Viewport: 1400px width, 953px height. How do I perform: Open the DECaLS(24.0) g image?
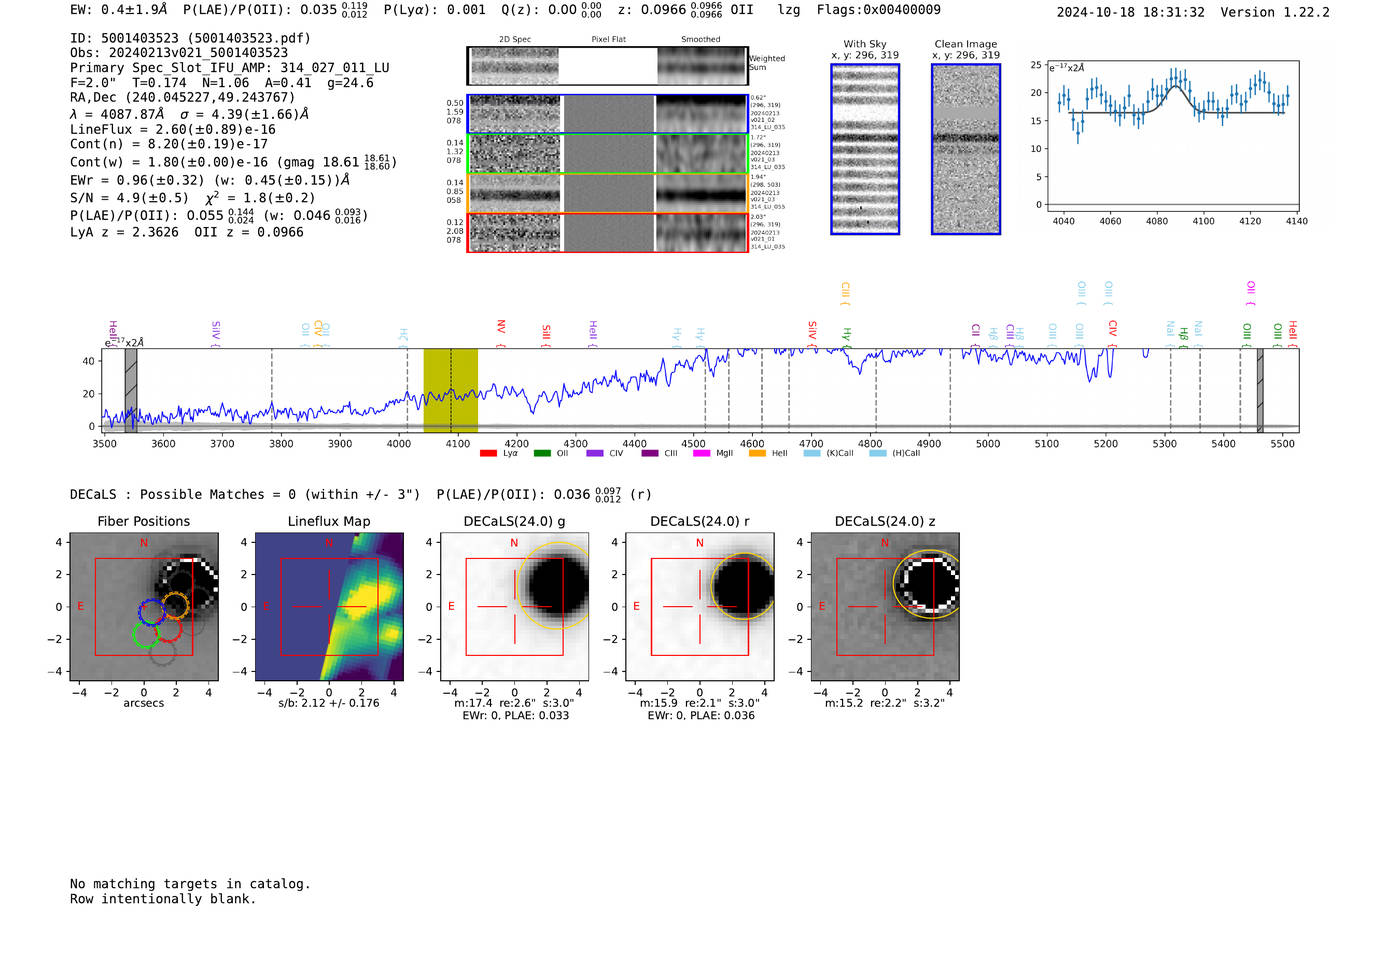(514, 606)
